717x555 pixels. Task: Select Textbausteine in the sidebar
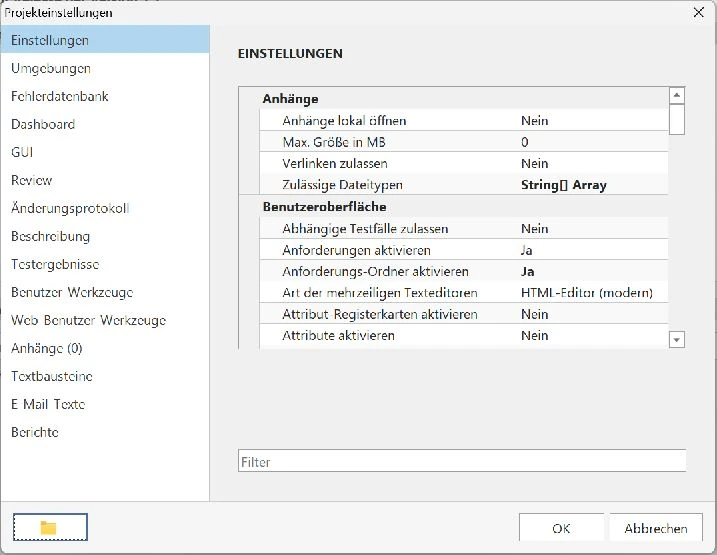105,376
